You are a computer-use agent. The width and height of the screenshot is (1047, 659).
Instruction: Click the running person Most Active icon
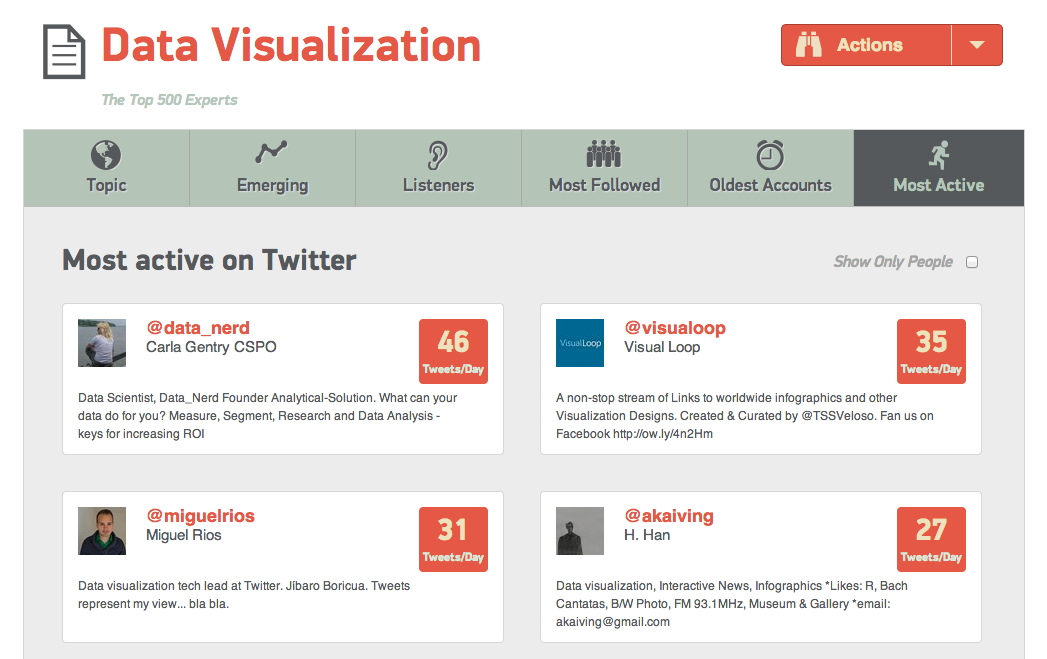(938, 154)
